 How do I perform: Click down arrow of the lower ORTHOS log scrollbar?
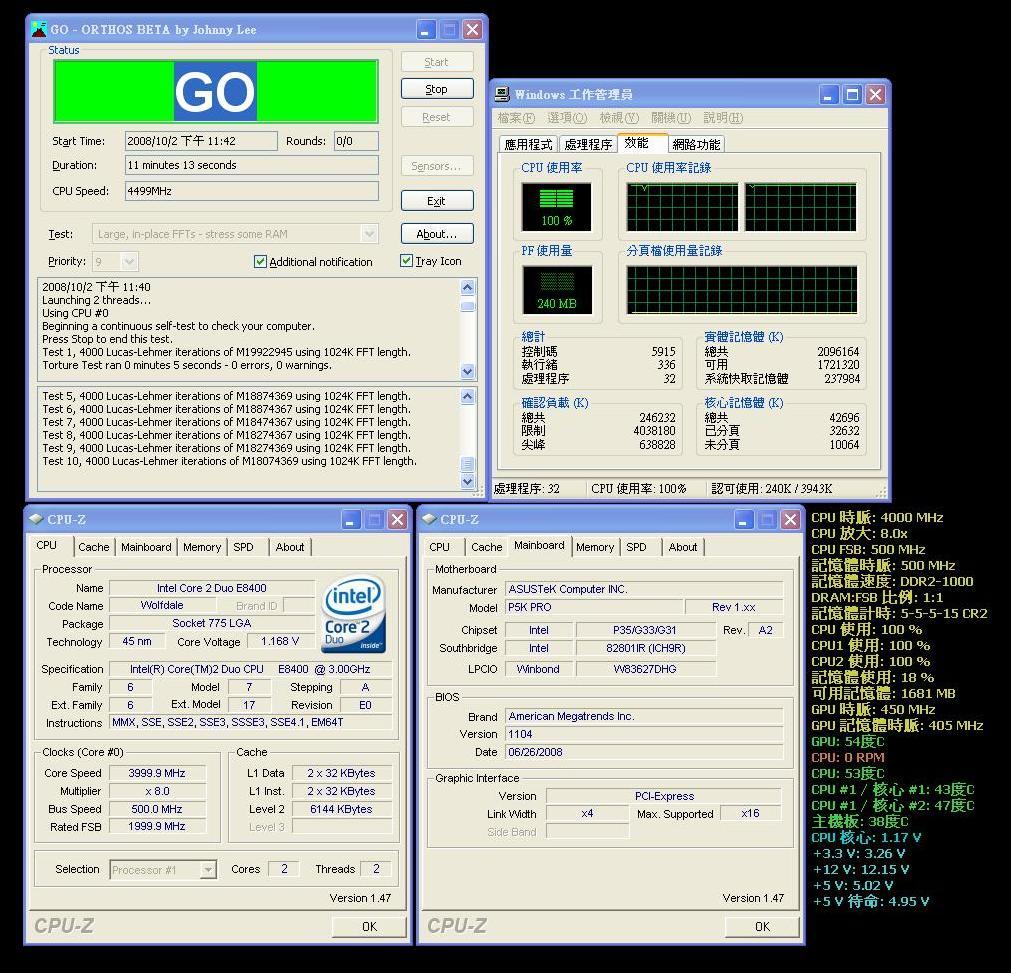(x=468, y=481)
